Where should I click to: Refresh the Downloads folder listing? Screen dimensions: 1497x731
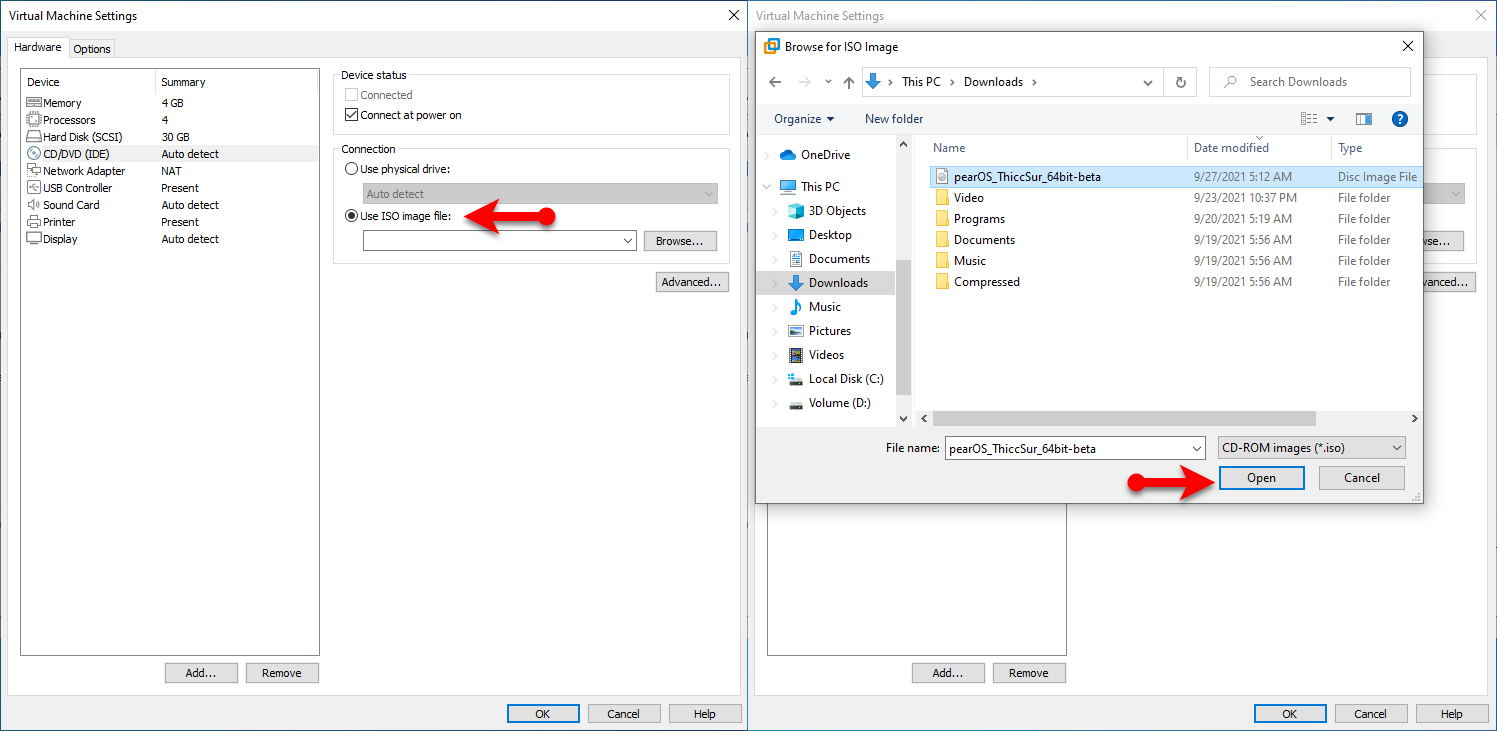1181,82
